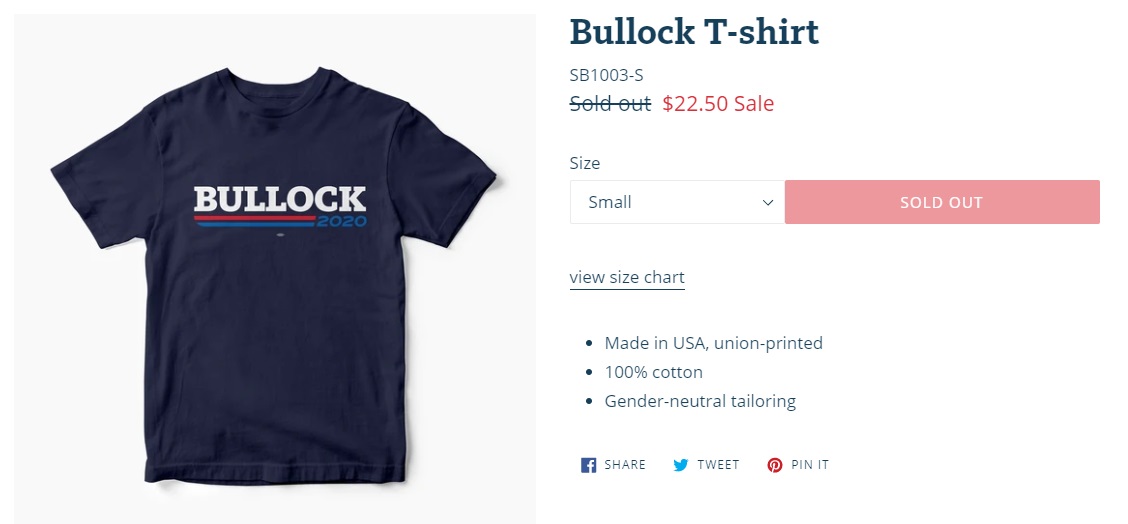
Task: Click the $22.50 Sale price
Action: click(718, 104)
